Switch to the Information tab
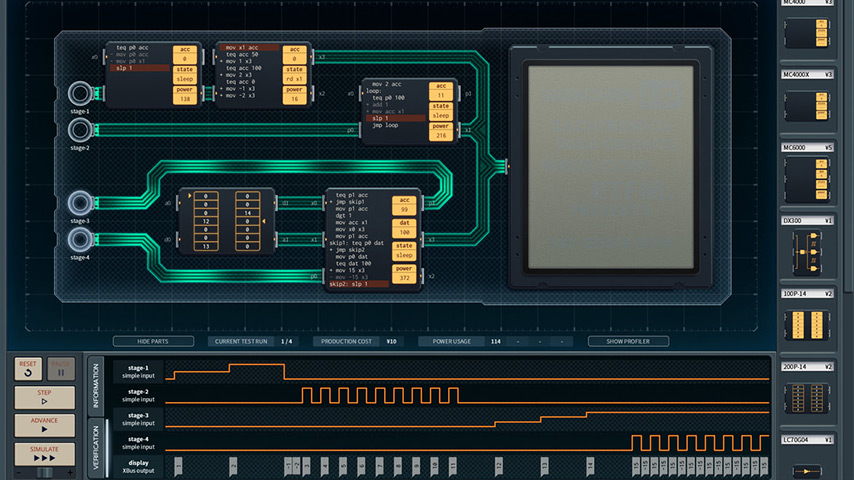 pos(96,384)
